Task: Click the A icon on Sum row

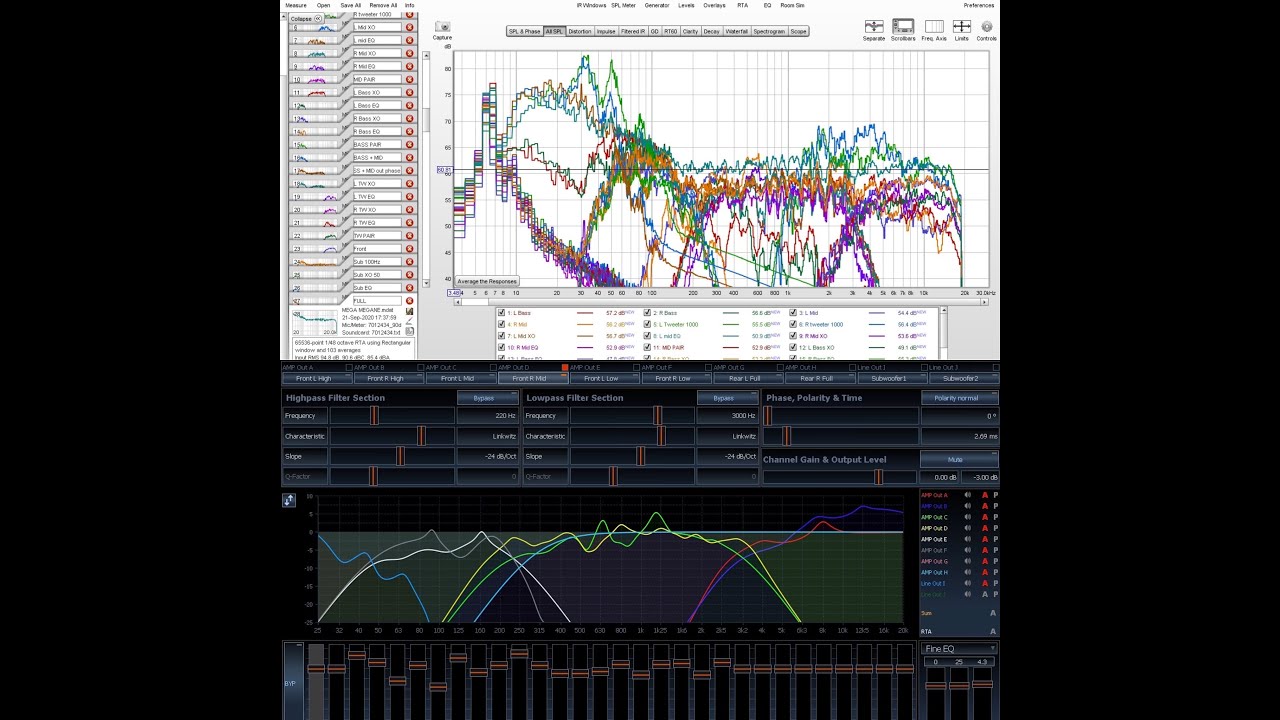Action: 993,613
